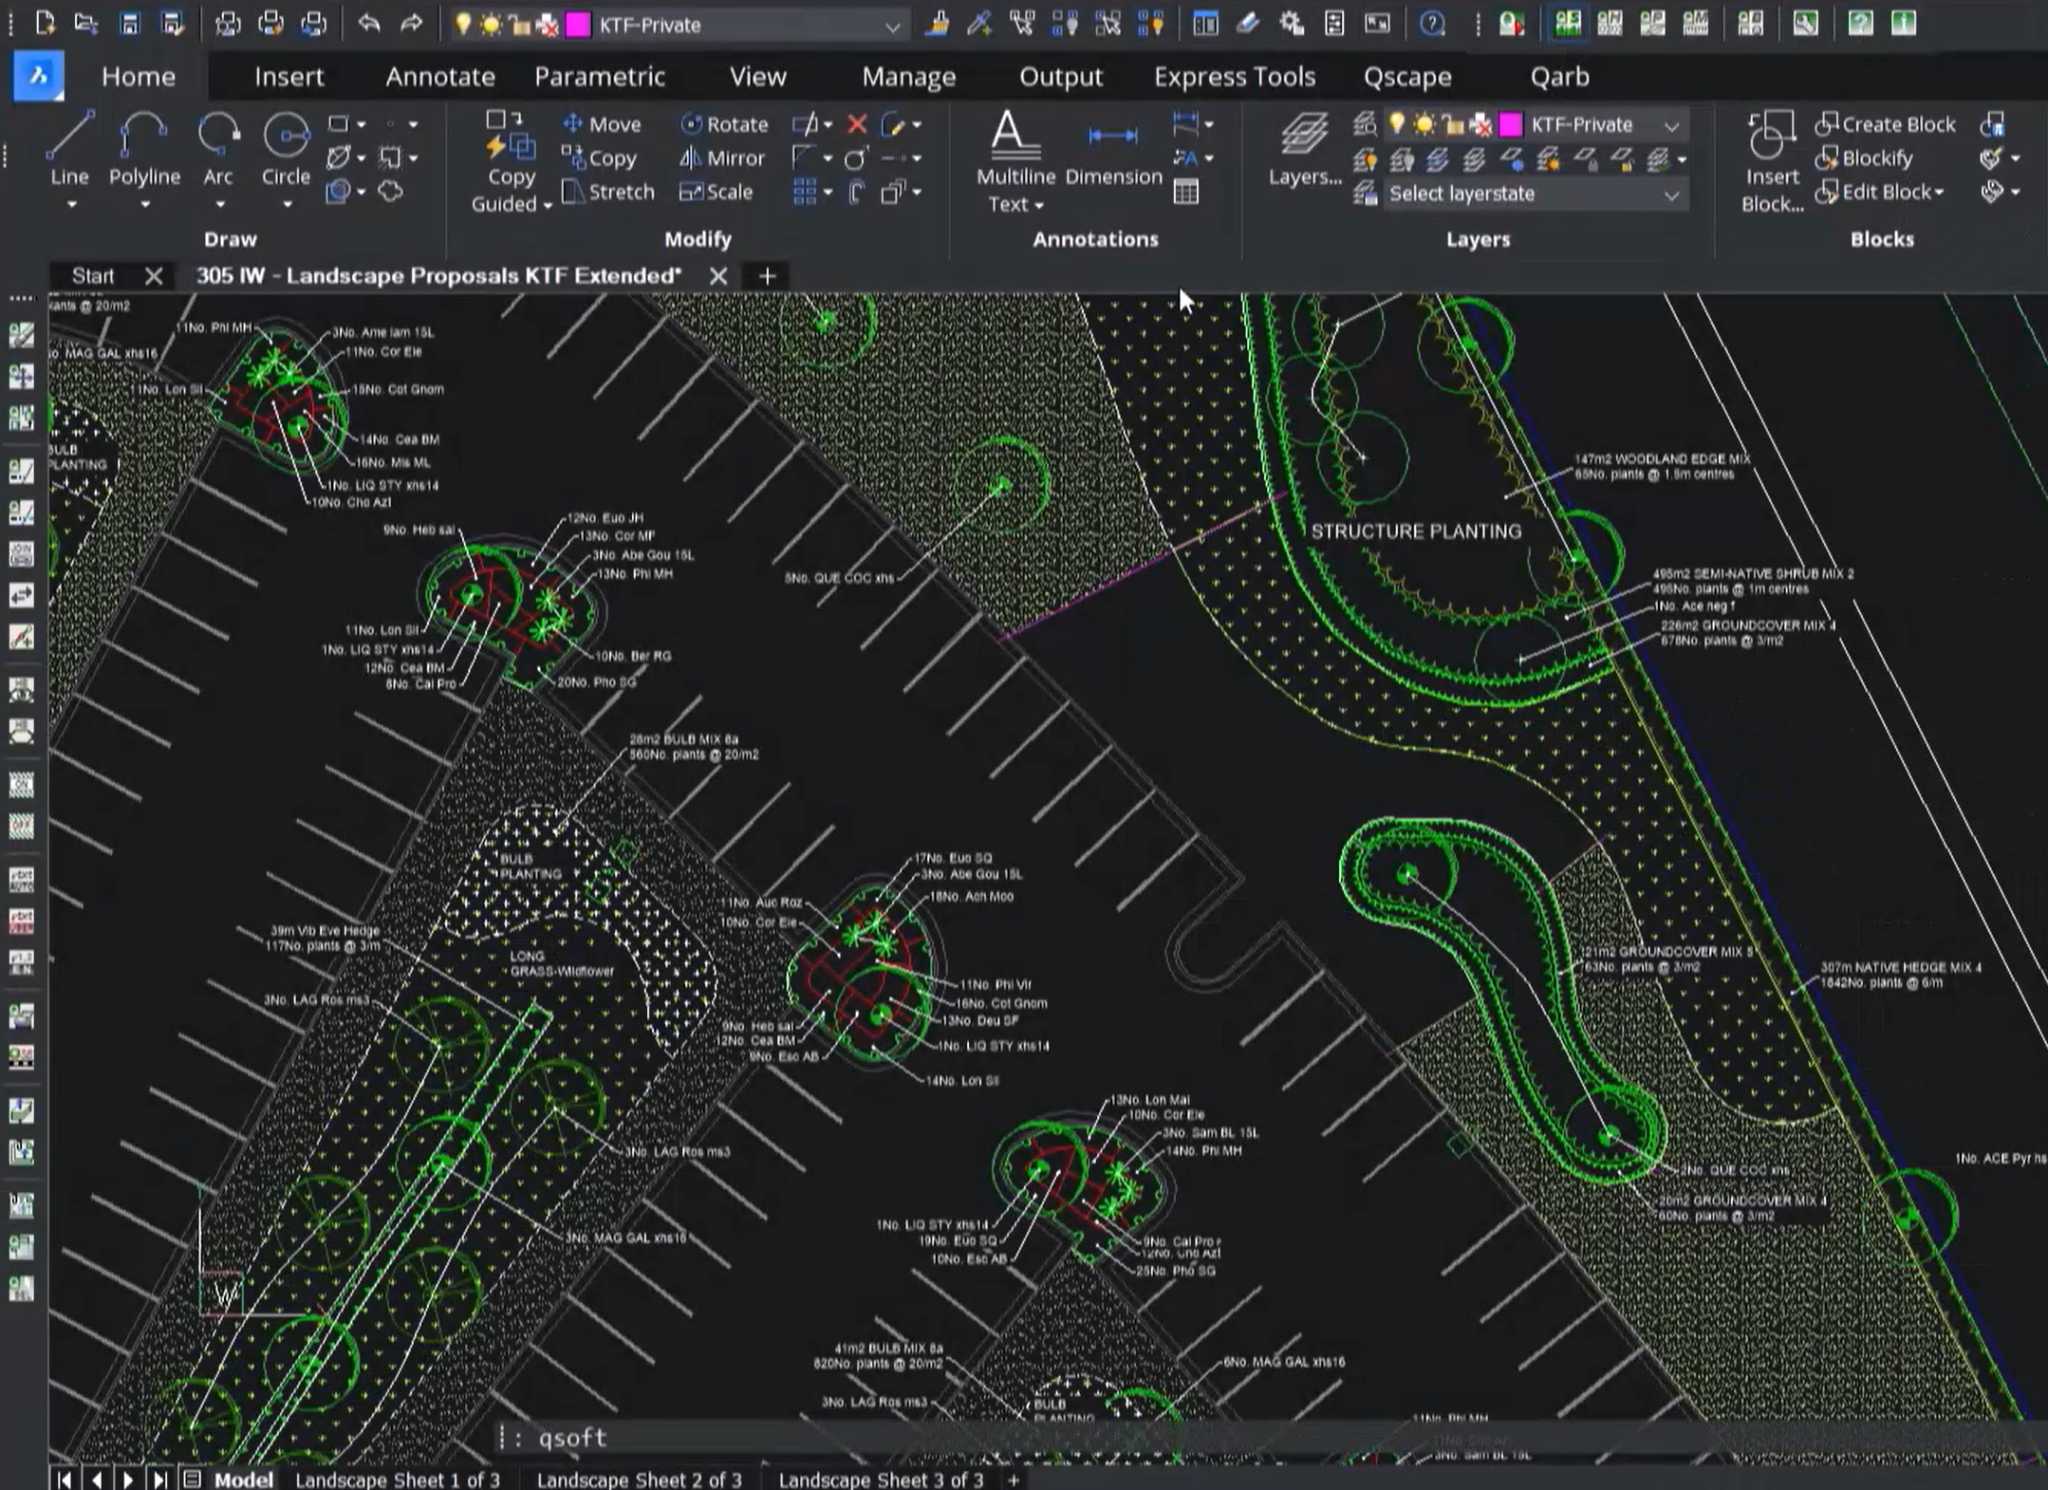Viewport: 2048px width, 1490px height.
Task: Click the Stretch button
Action: 608,191
